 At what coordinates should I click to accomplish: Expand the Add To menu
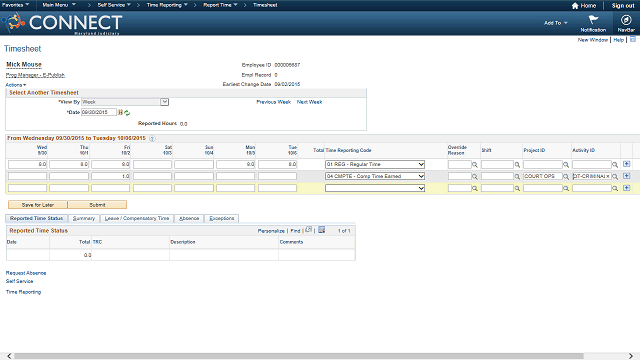[556, 23]
